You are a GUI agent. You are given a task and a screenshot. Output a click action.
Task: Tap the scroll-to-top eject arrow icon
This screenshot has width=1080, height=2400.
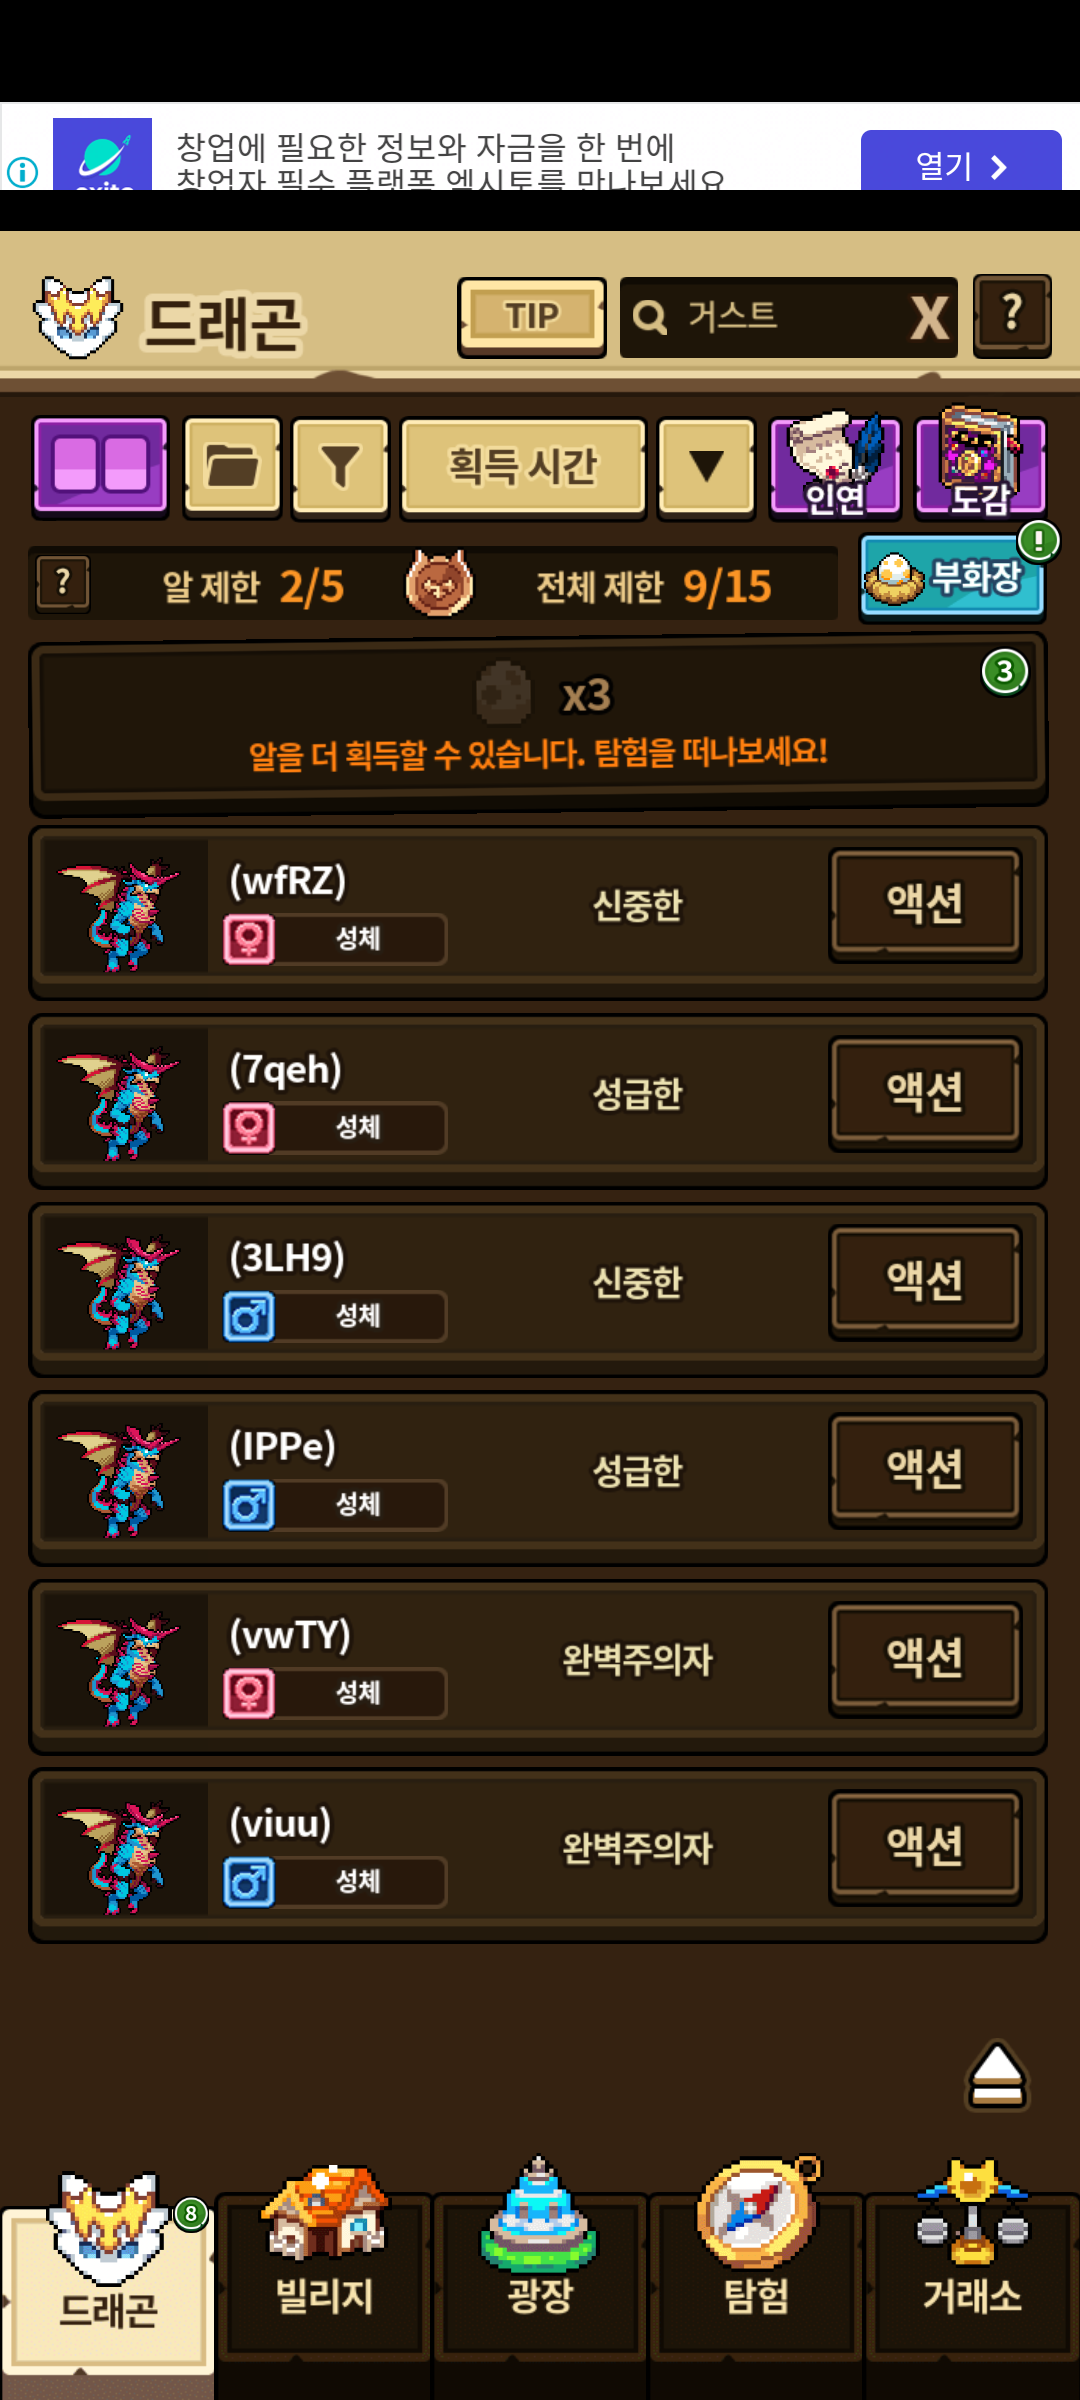coord(997,2076)
